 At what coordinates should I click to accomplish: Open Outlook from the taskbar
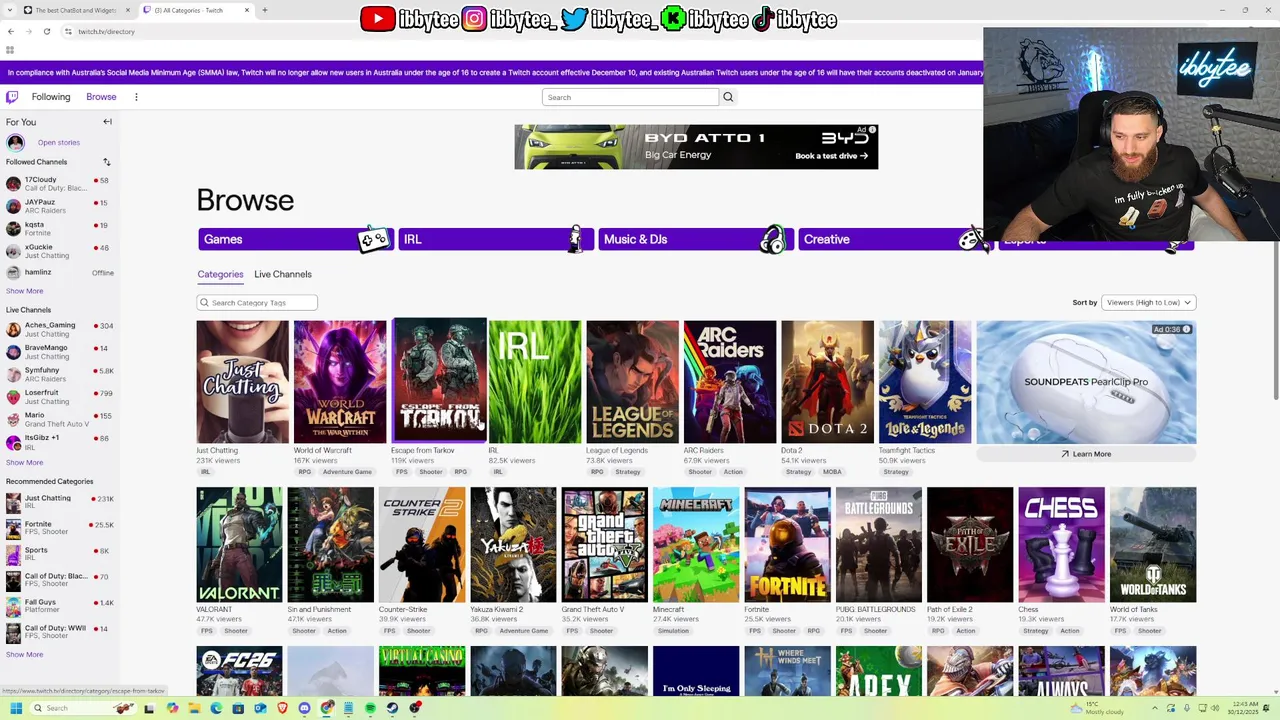[260, 708]
